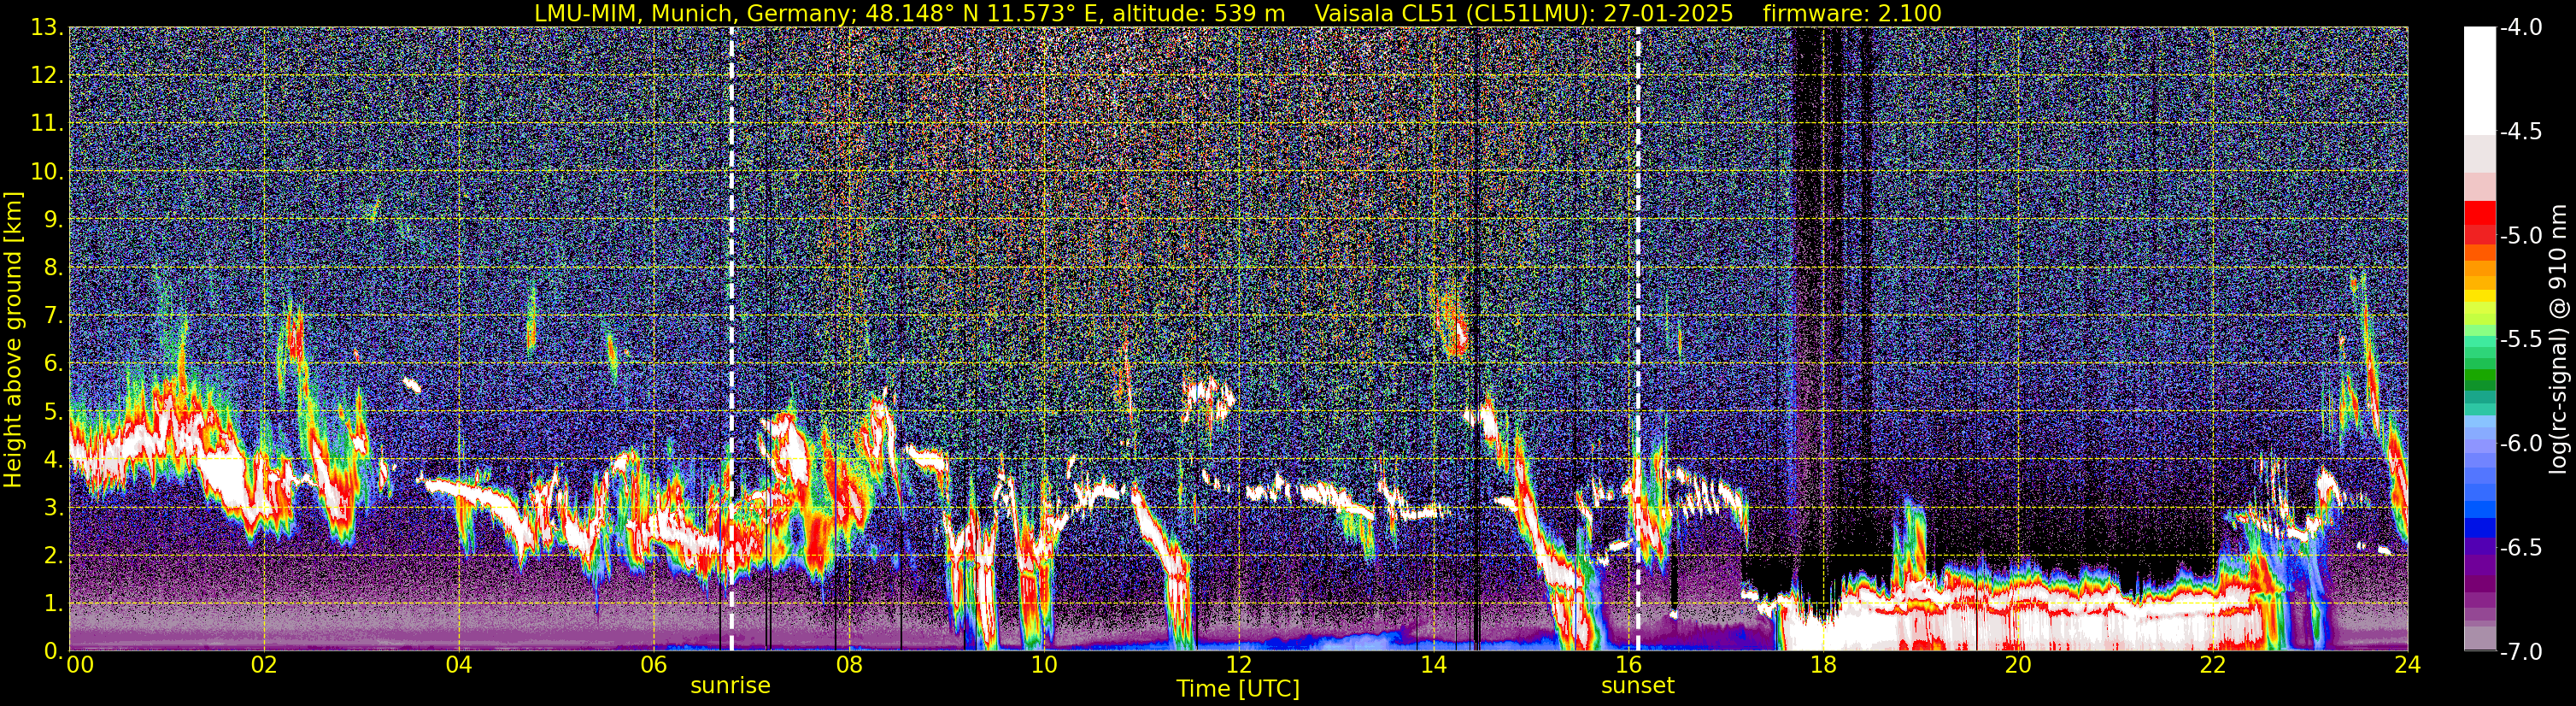The image size is (2576, 706).
Task: Click the colorbar label "-6.0"
Action: coord(2521,443)
